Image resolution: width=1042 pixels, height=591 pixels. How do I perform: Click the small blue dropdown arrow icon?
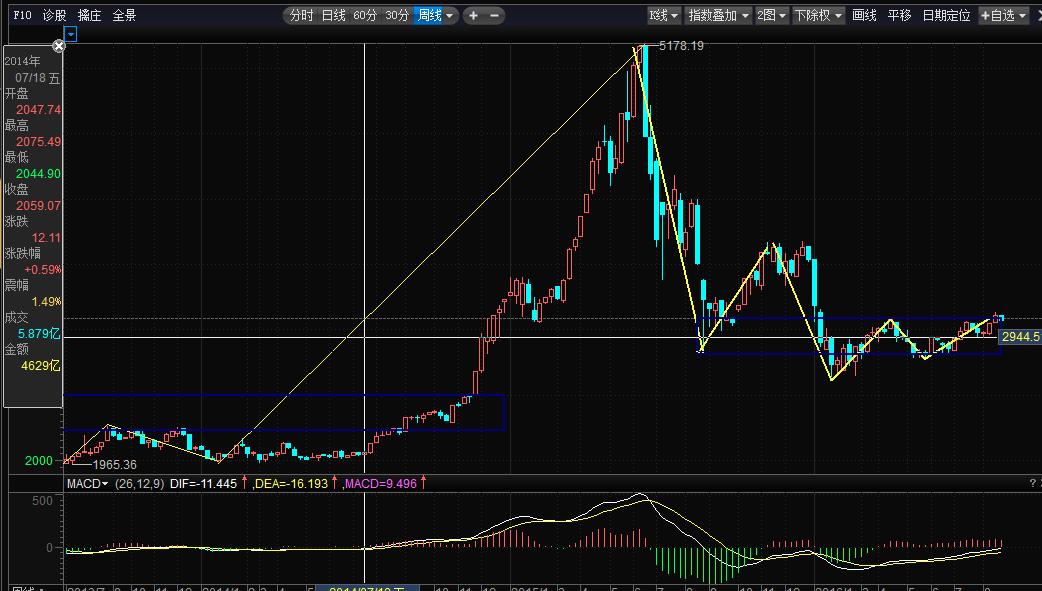(70, 34)
